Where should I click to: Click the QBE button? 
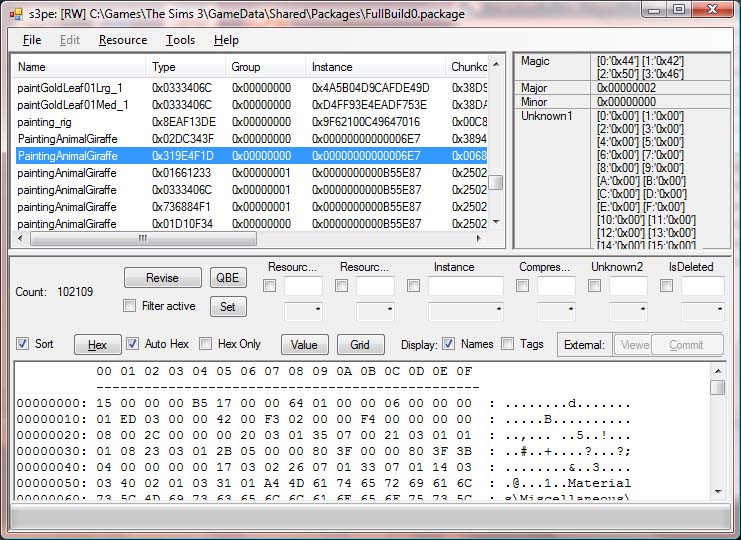228,278
